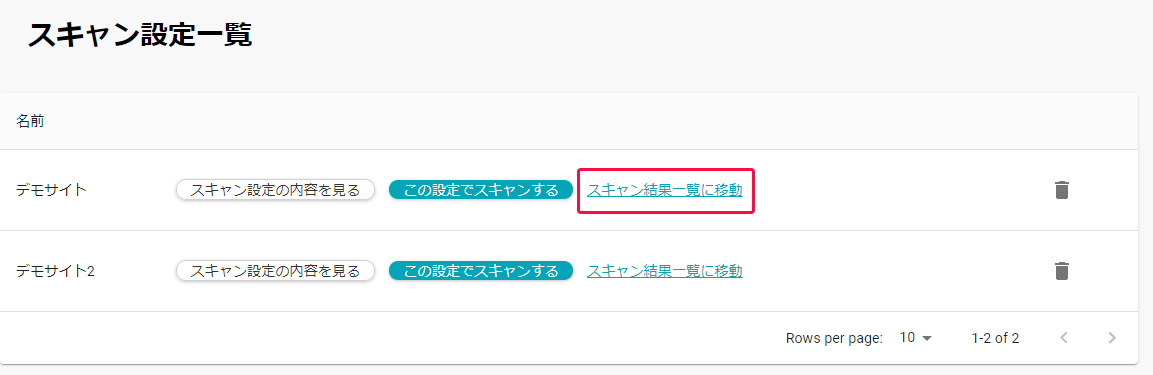The image size is (1153, 375).
Task: View scan setting contents for デモサイト
Action: 275,190
